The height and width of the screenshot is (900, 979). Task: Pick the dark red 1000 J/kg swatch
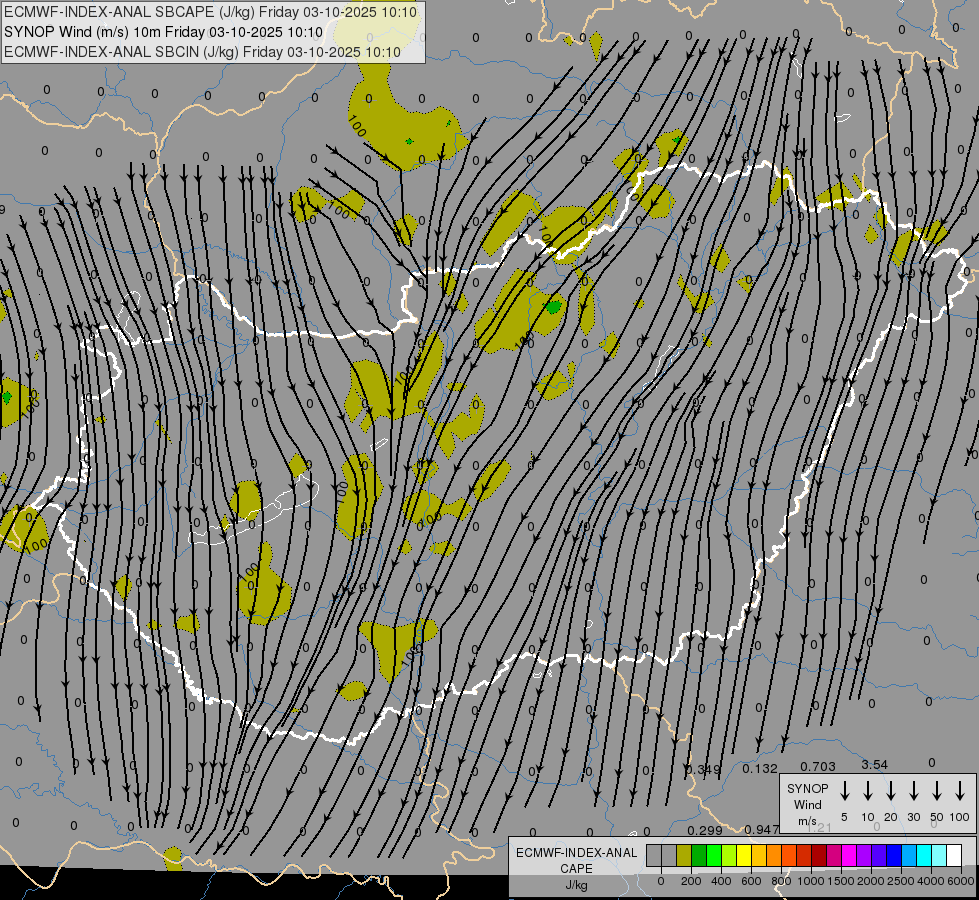819,856
